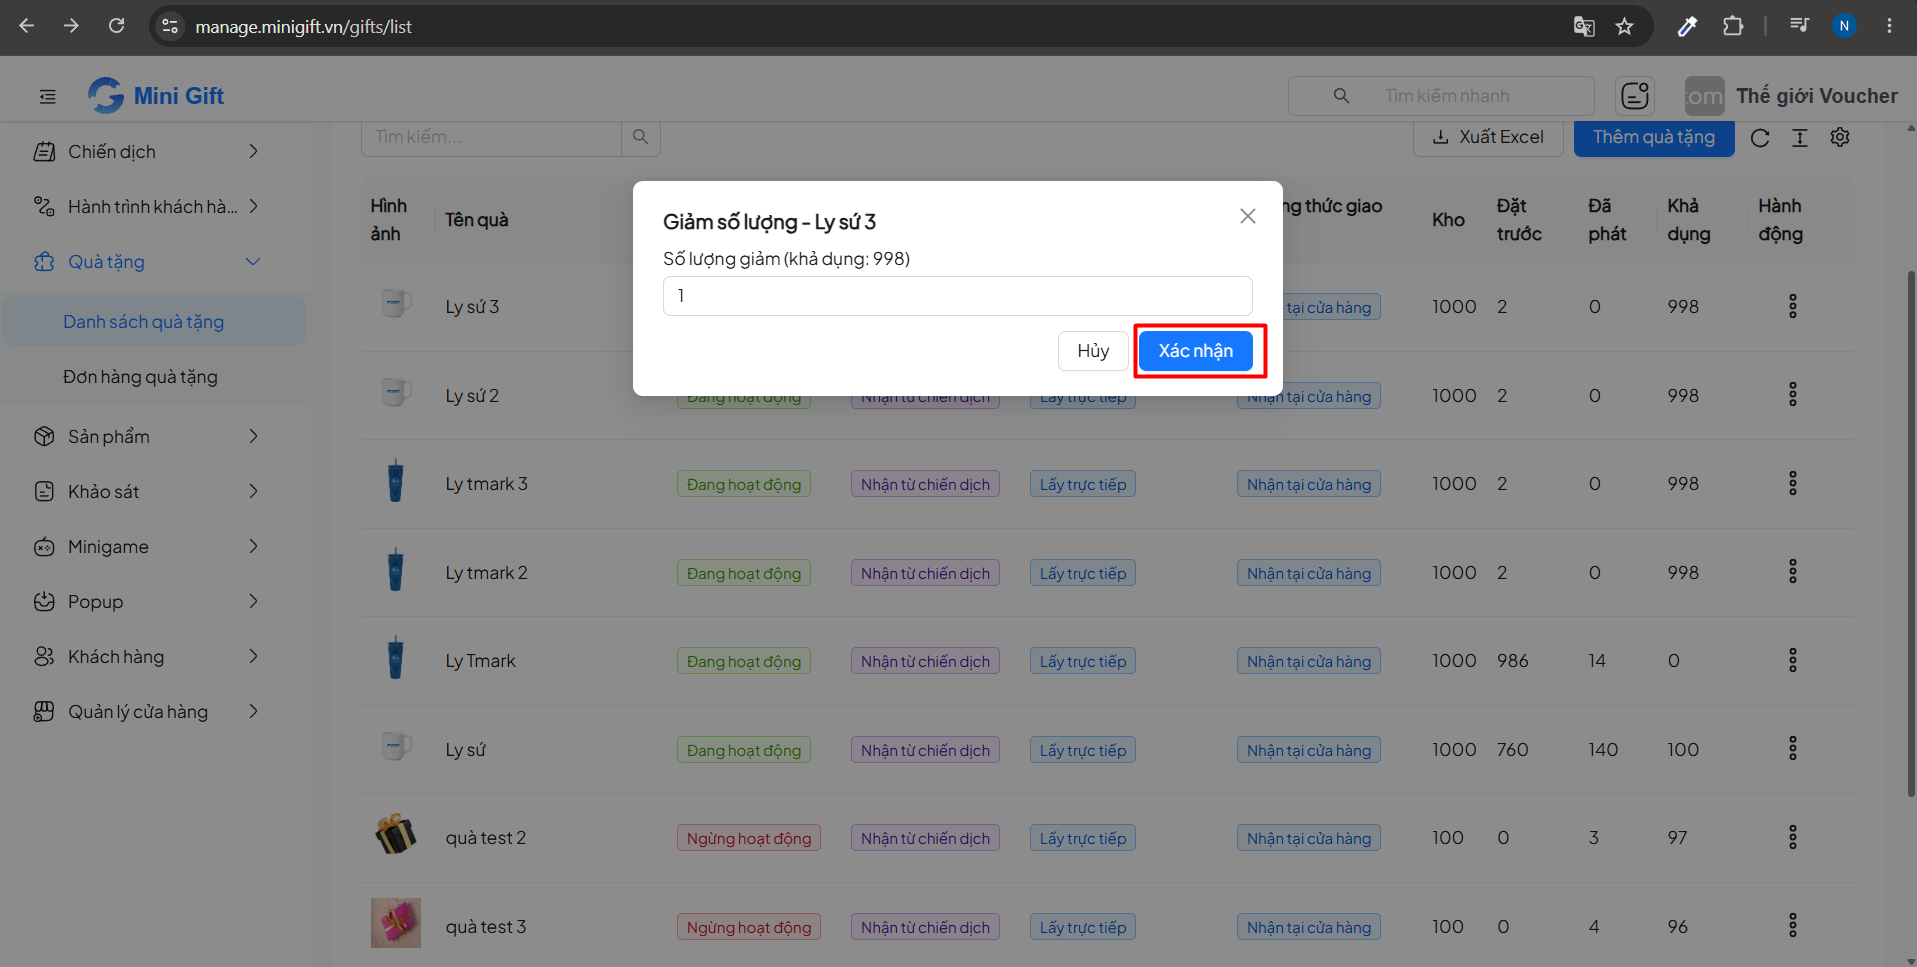Close the Giảm số lượng dialog

point(1247,216)
